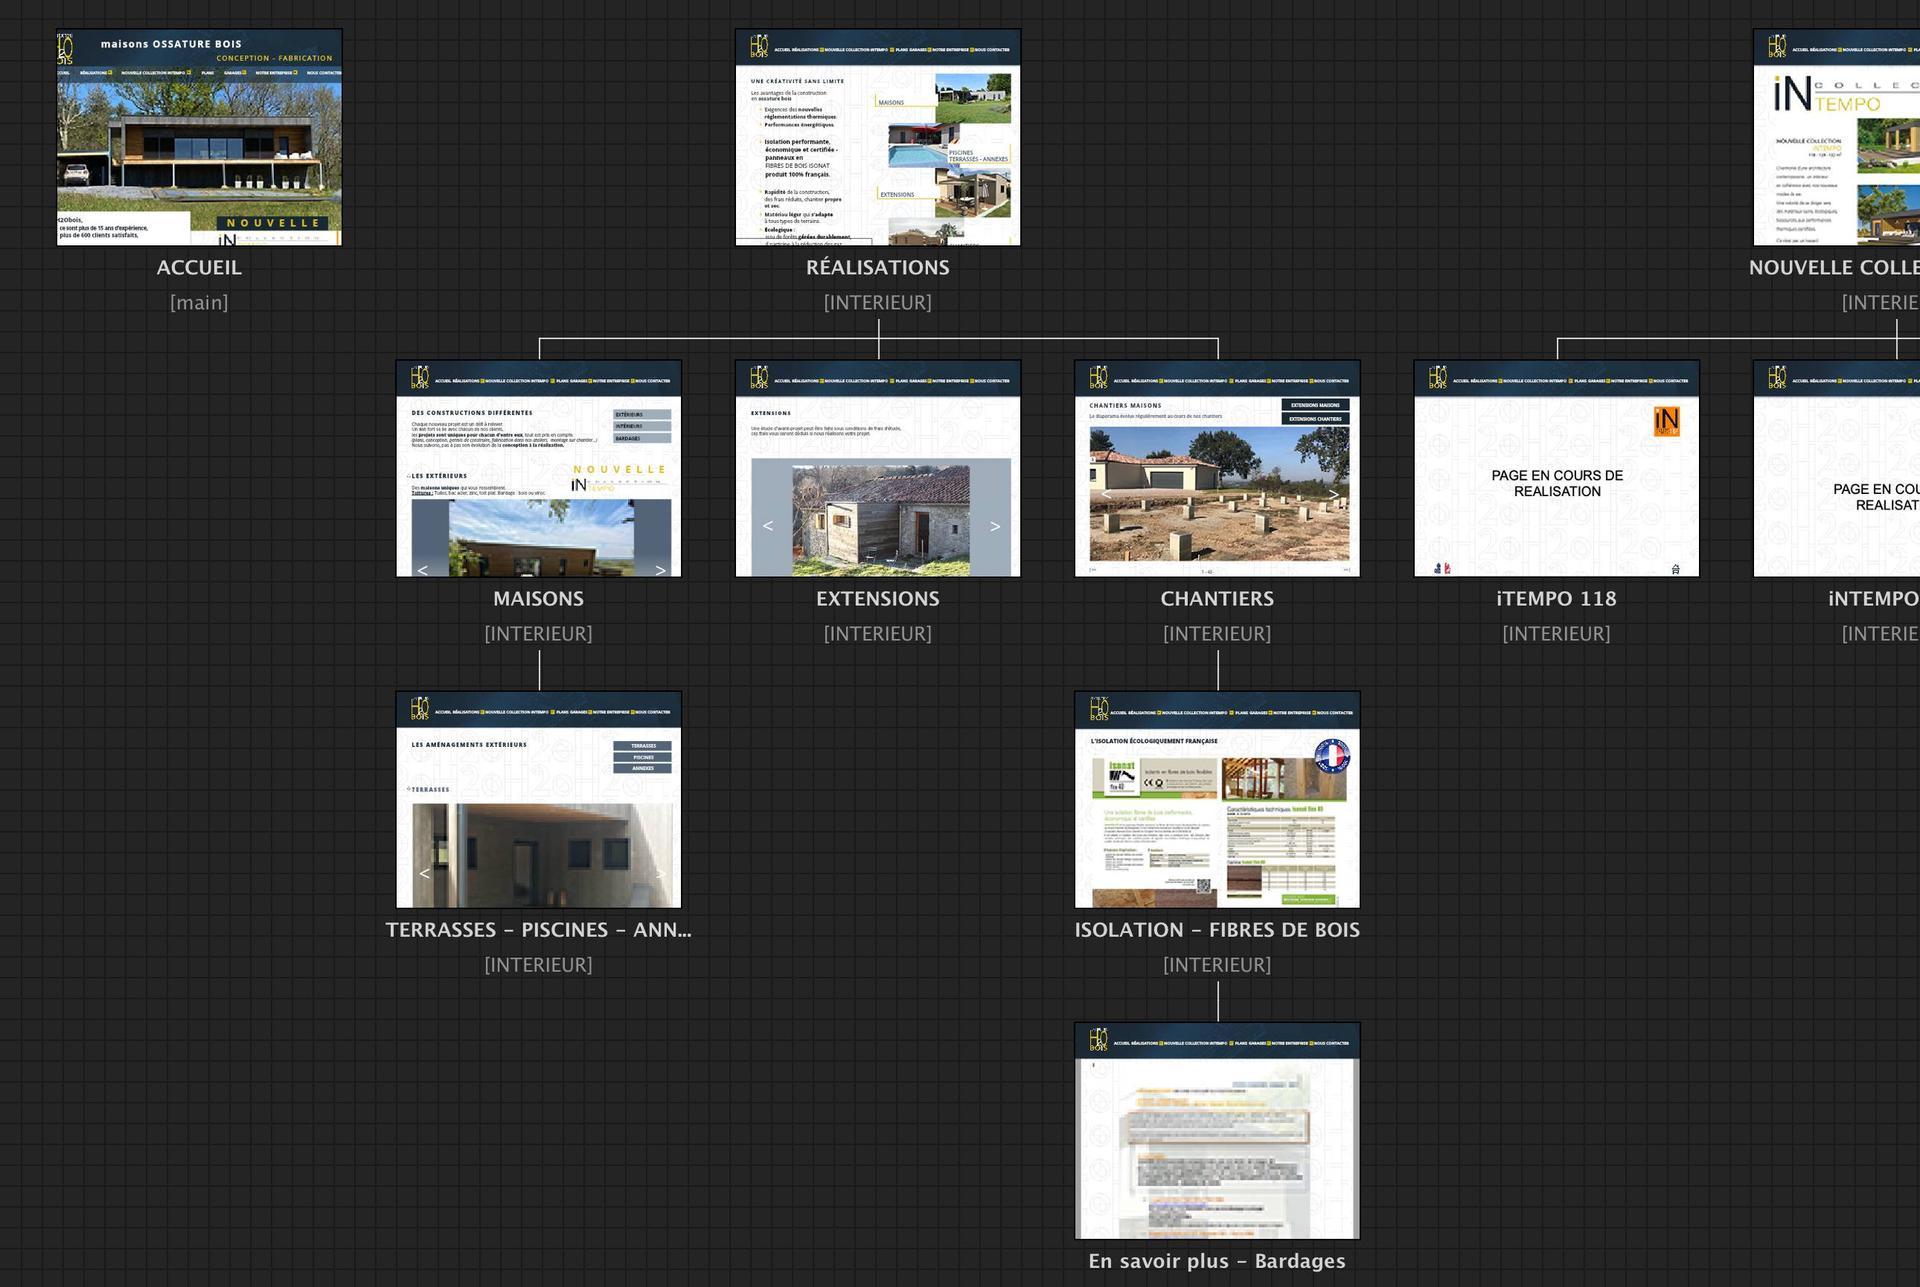Screen dimensions: 1920x1287
Task: Click the H2O Bois logo in CHANTIERS thumbnail
Action: pyautogui.click(x=1098, y=376)
